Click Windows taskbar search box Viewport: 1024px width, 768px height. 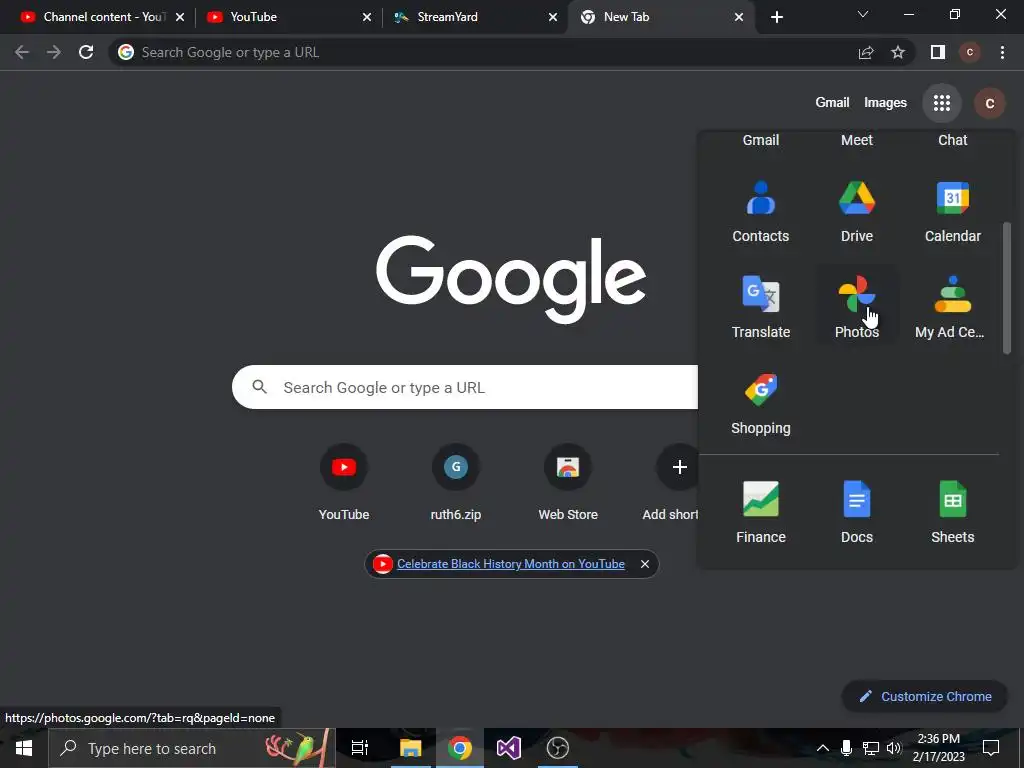[x=192, y=748]
